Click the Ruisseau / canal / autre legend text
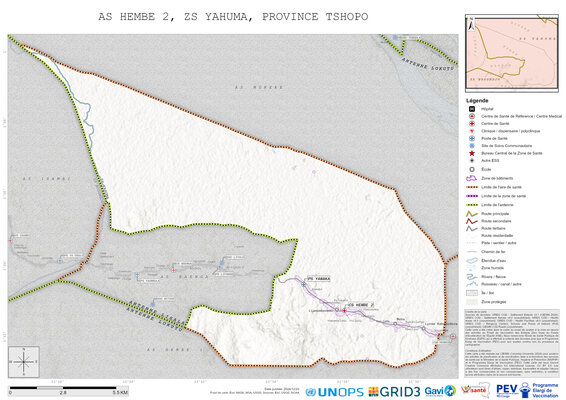 point(501,284)
